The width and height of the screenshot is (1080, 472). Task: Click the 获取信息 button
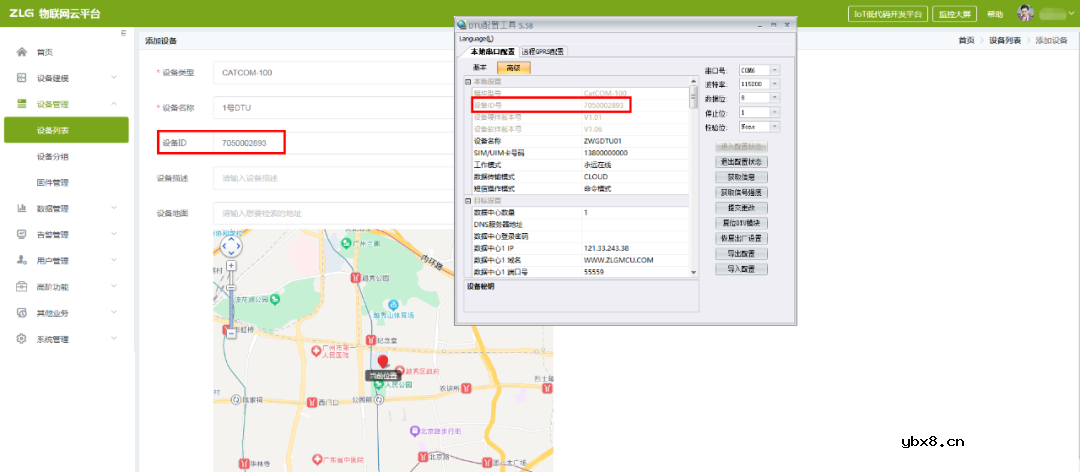(x=742, y=177)
